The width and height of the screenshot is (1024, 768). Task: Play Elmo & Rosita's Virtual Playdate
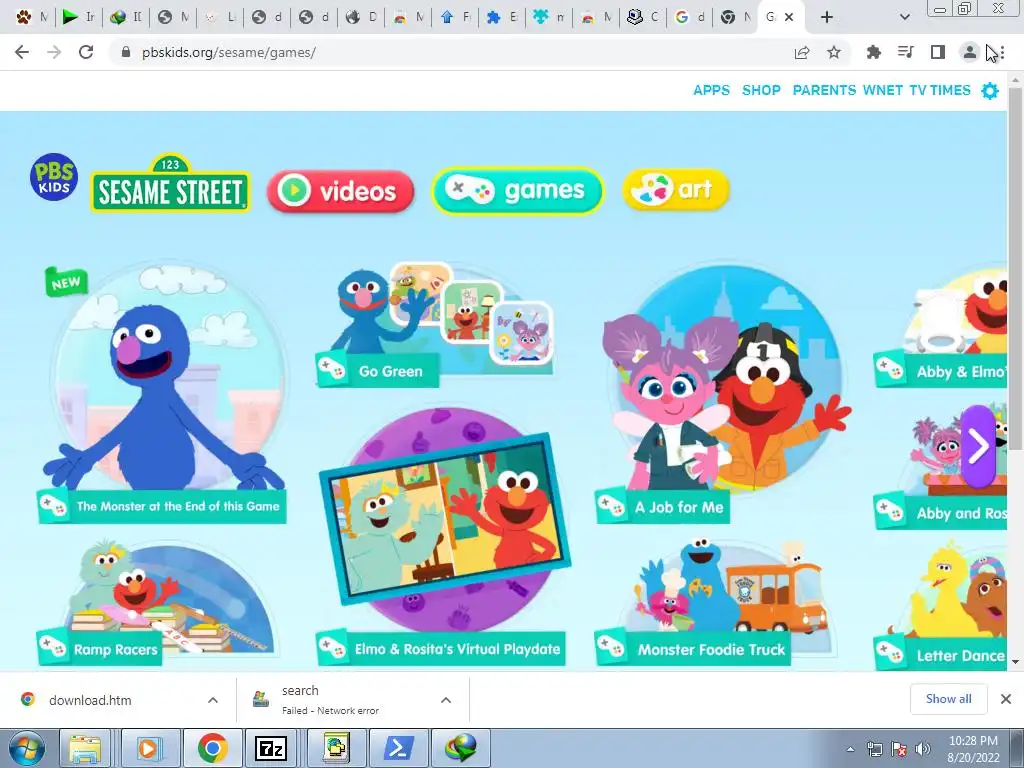(x=442, y=537)
